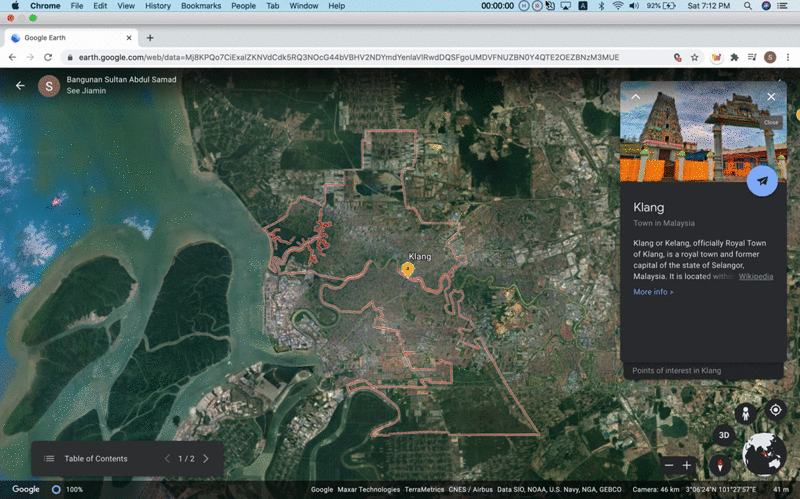Fly to my location using the target icon

tap(776, 410)
